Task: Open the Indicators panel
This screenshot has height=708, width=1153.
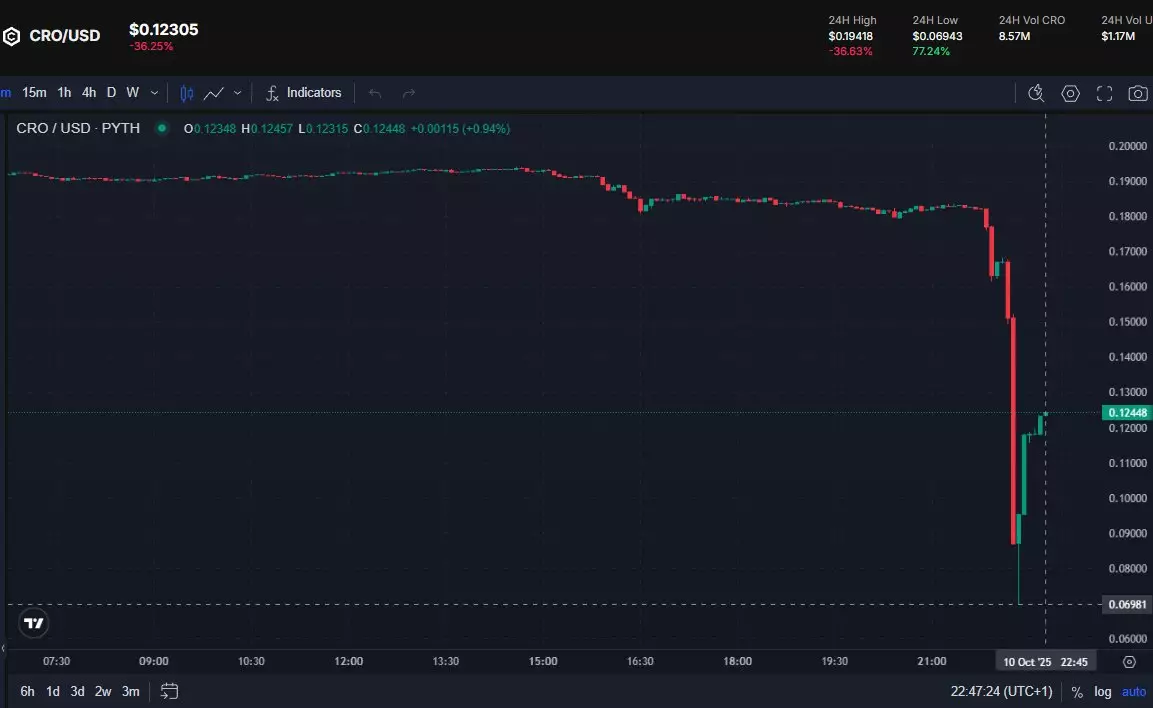Action: tap(304, 93)
